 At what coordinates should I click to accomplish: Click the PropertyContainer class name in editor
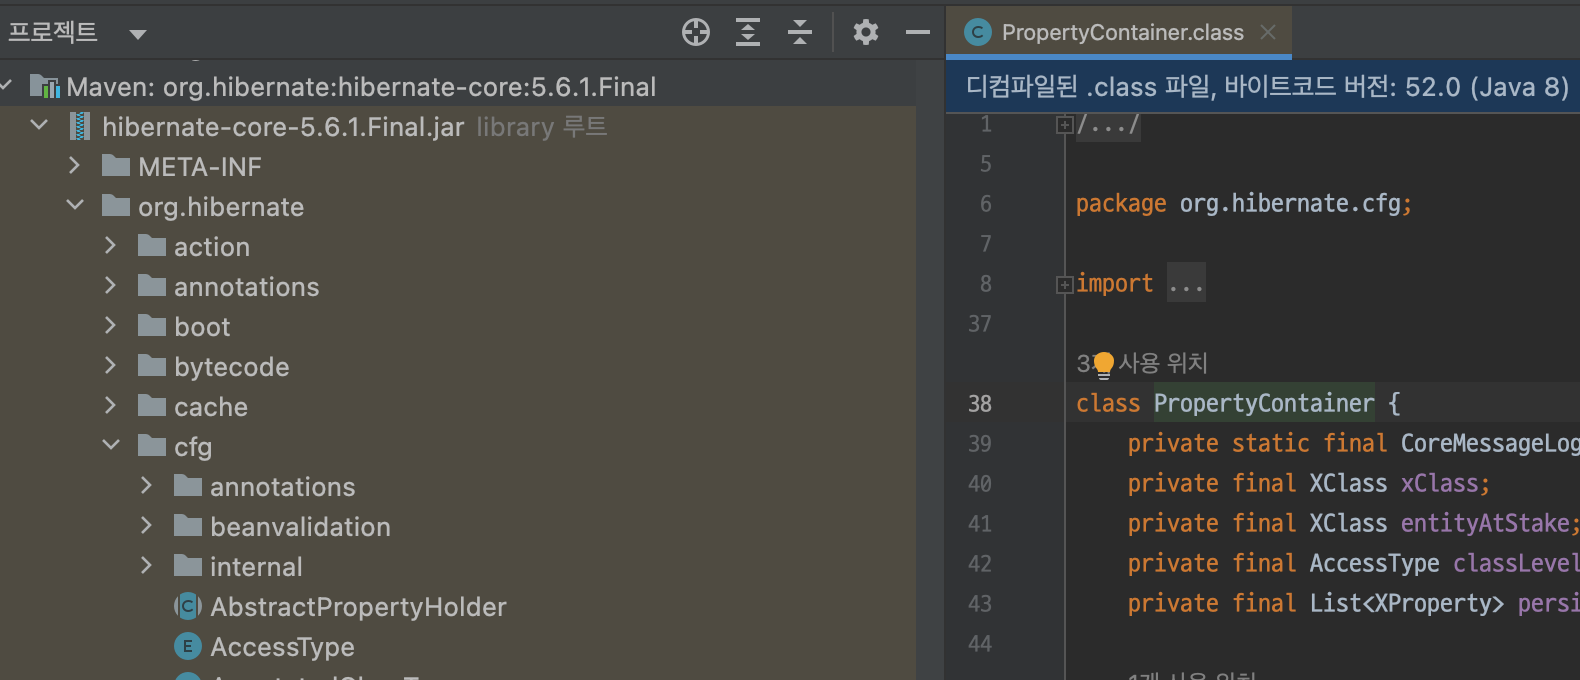[1264, 403]
